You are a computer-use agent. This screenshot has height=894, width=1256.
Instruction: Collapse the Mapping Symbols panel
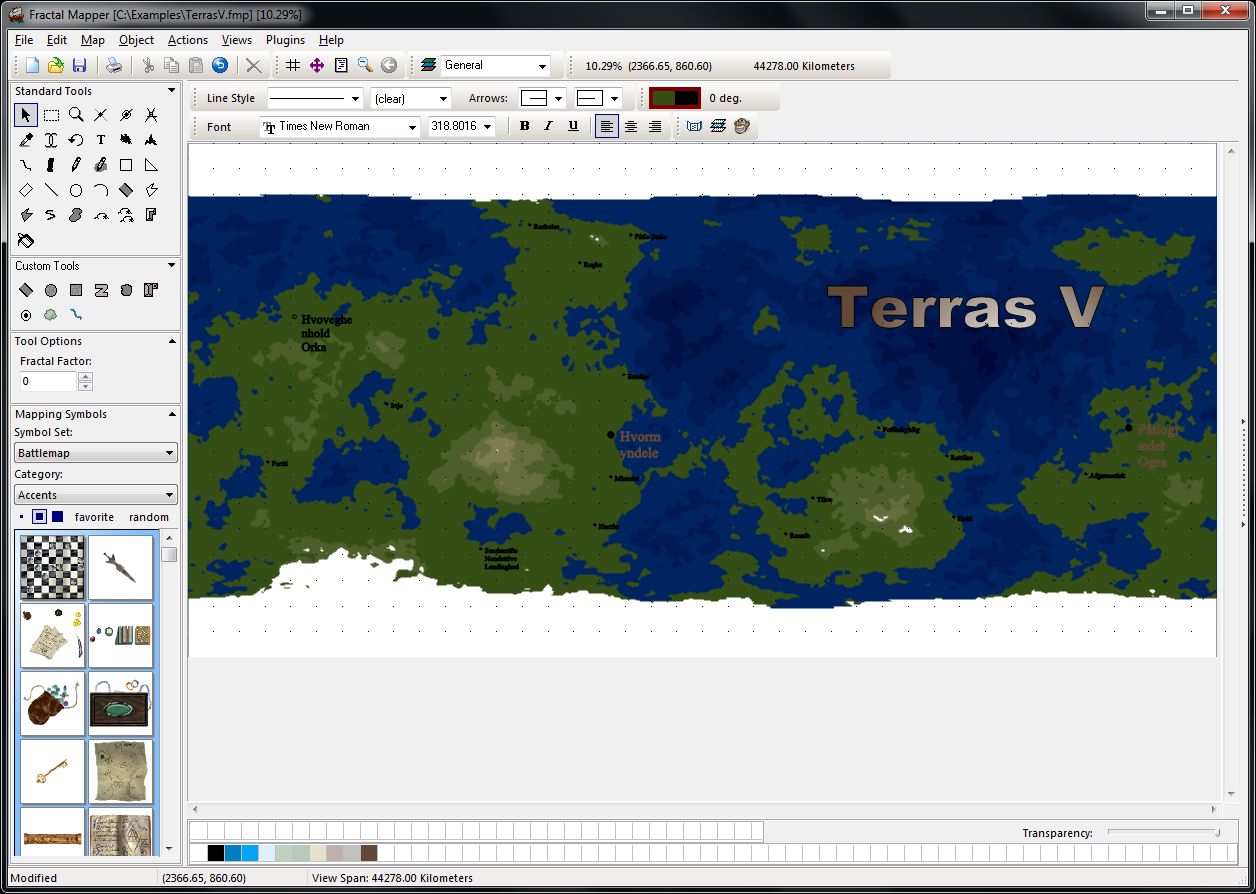[172, 414]
